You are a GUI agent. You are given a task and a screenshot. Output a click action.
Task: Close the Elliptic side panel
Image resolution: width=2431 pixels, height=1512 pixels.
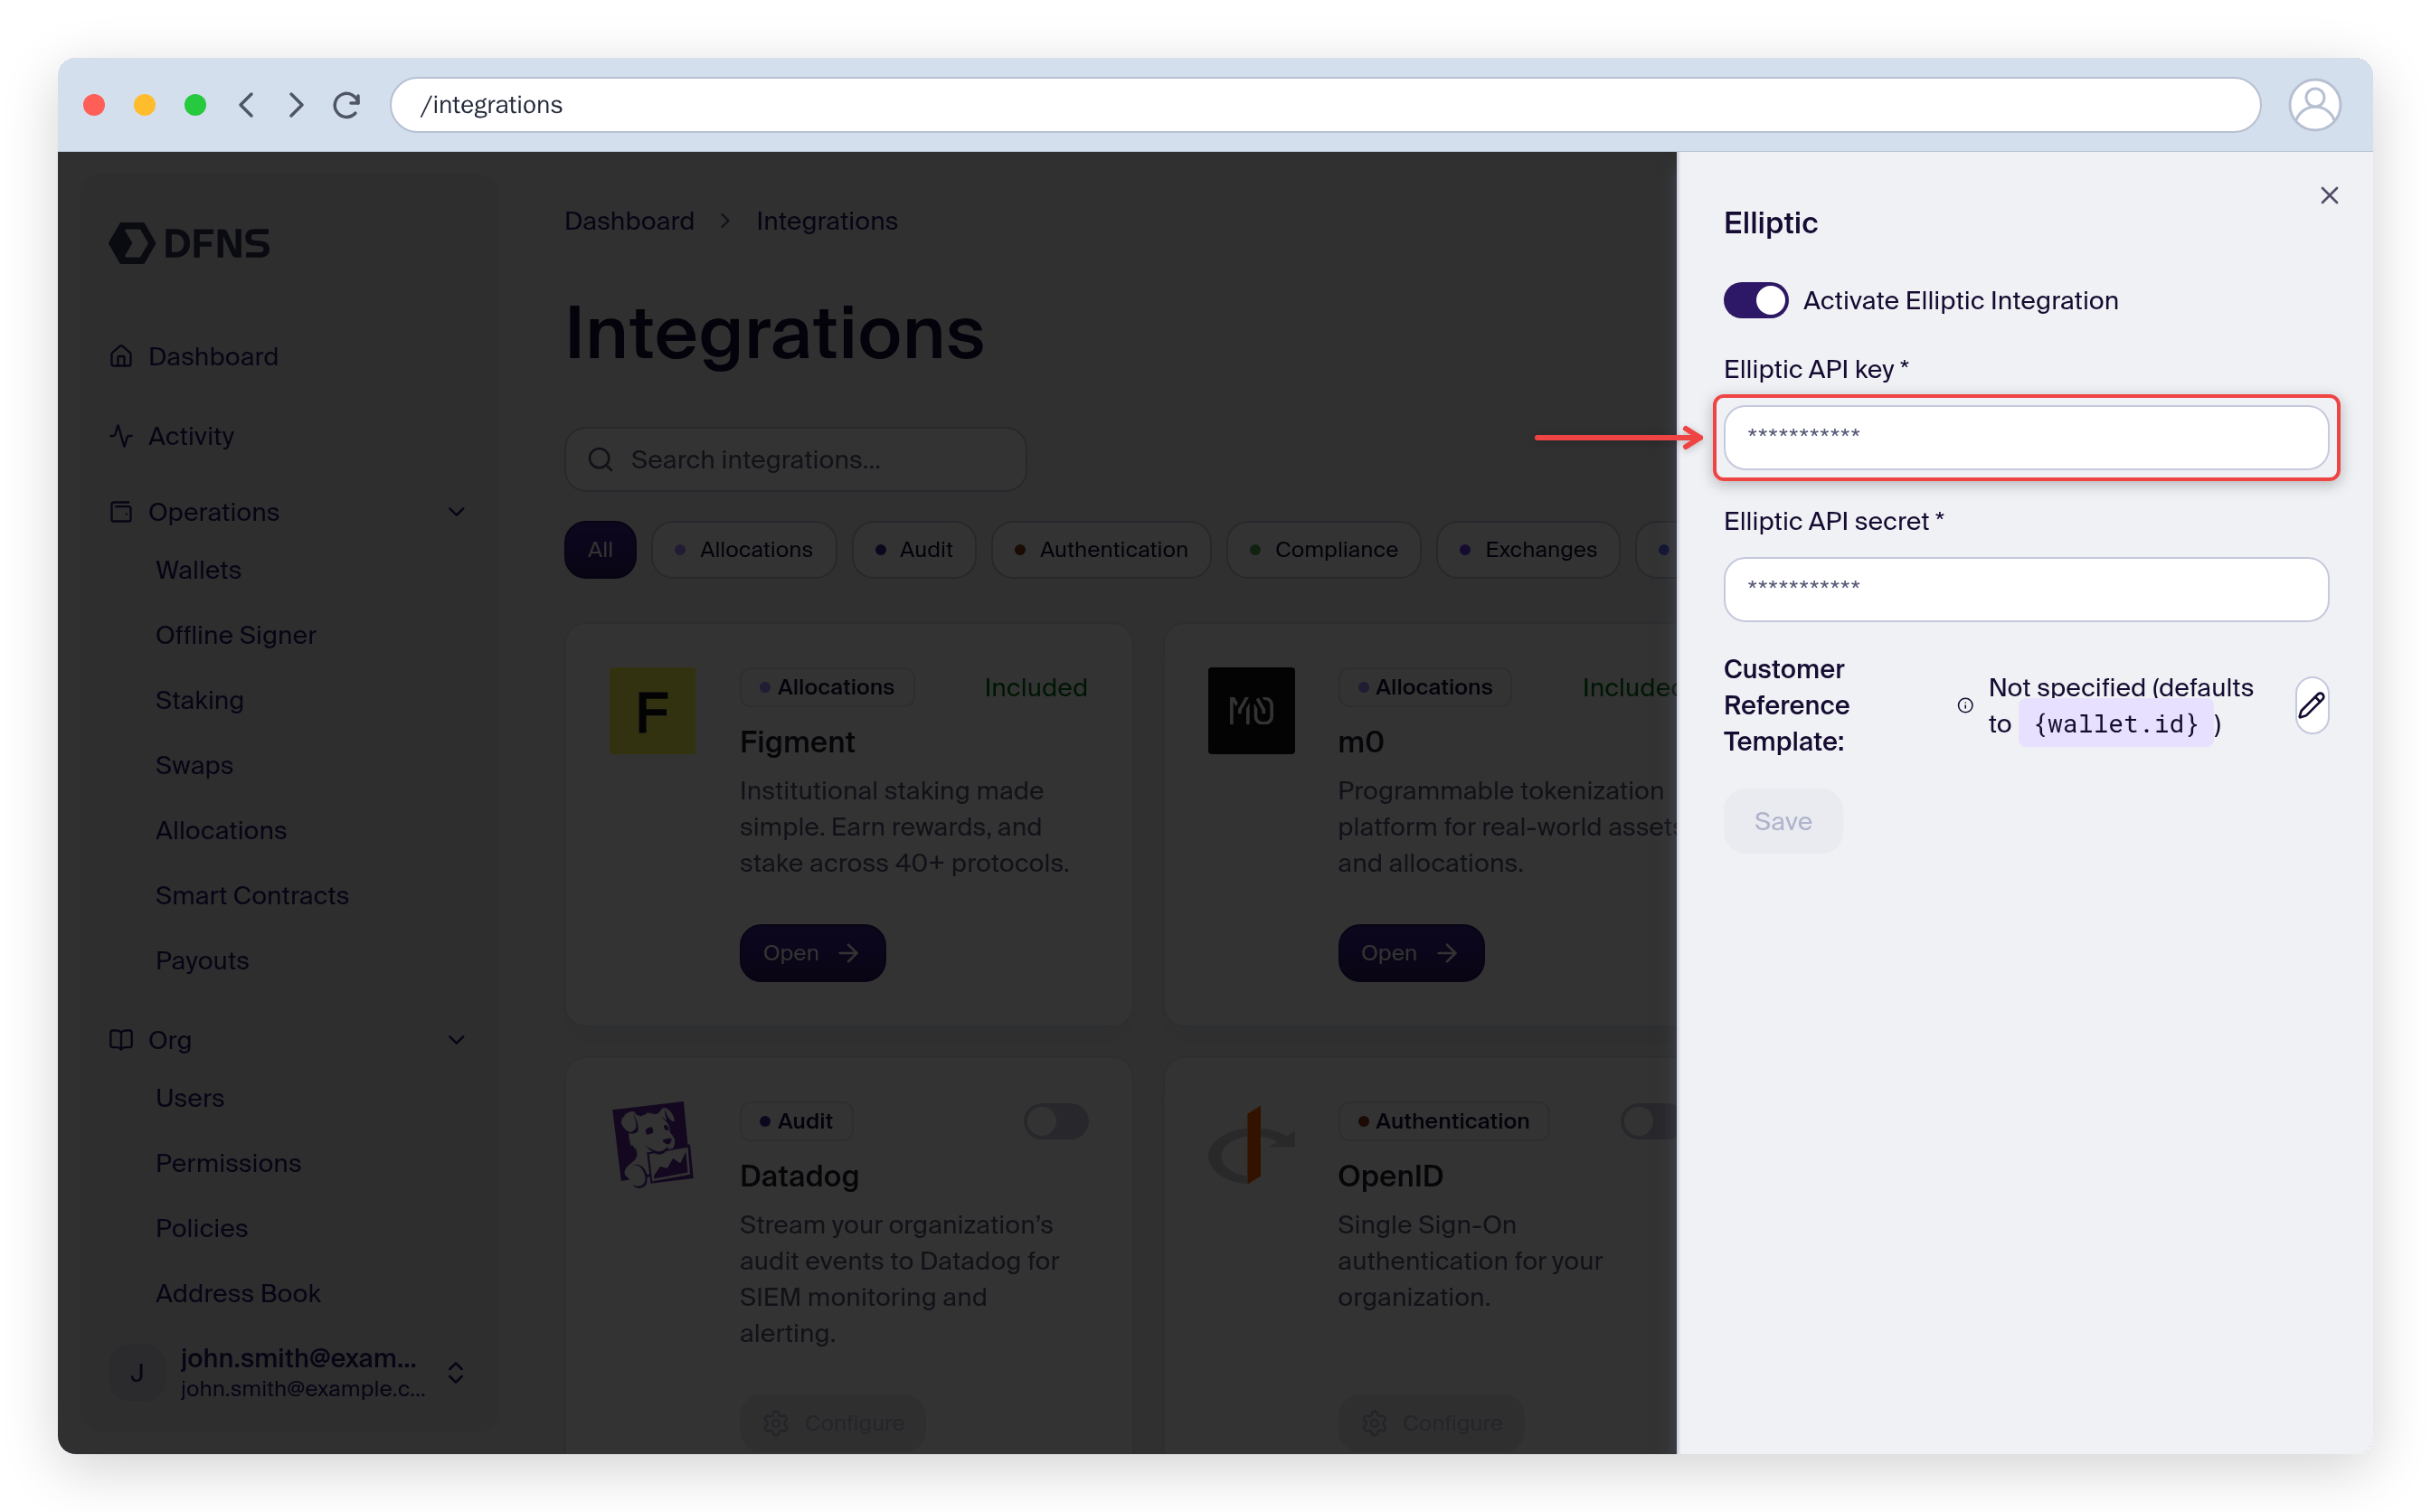coord(2328,195)
